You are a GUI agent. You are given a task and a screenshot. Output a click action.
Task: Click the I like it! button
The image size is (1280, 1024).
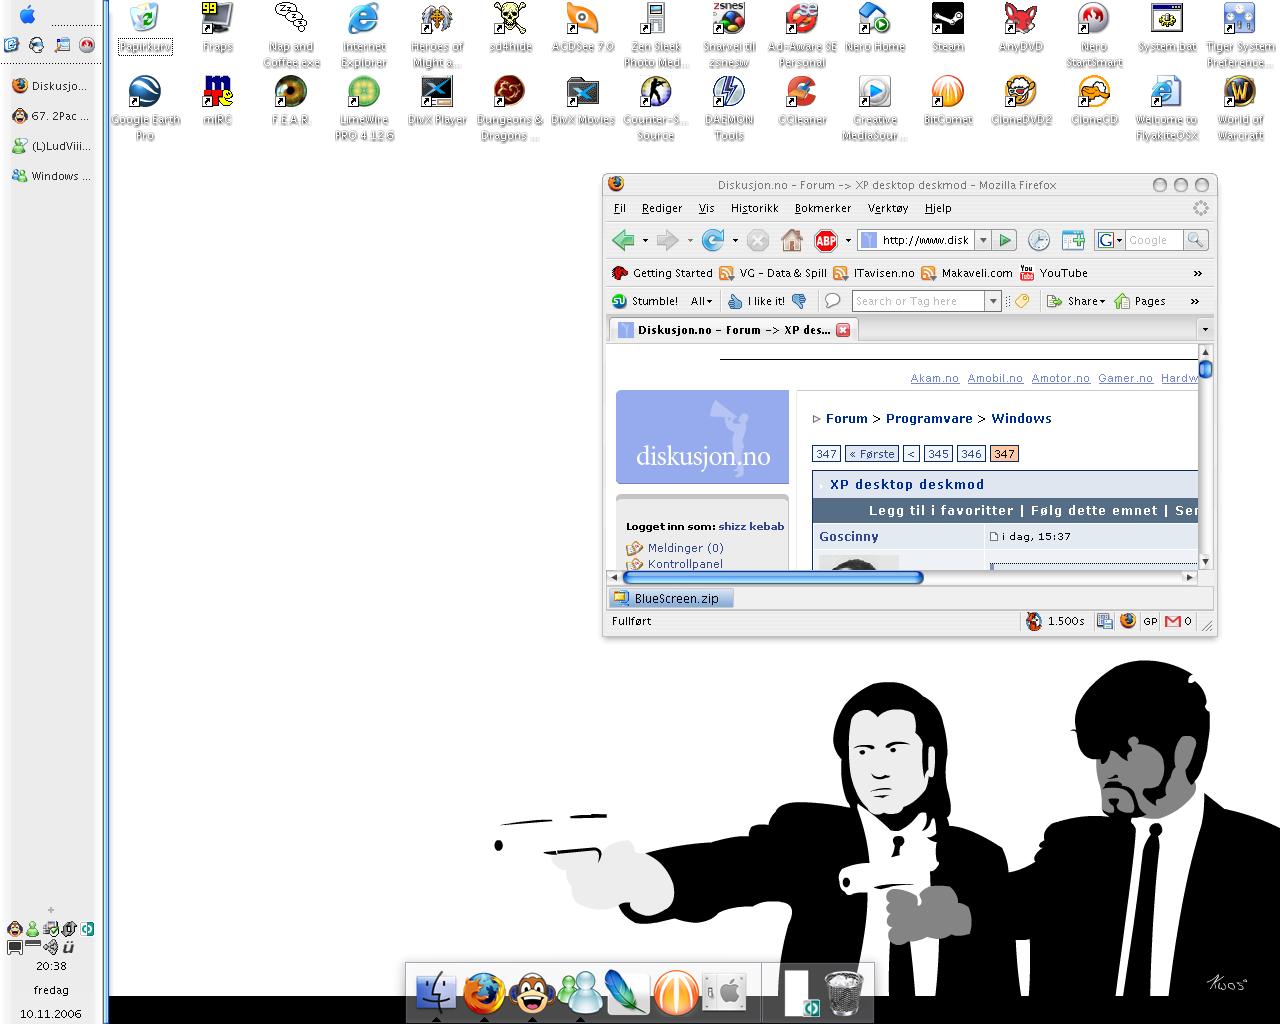coord(756,301)
